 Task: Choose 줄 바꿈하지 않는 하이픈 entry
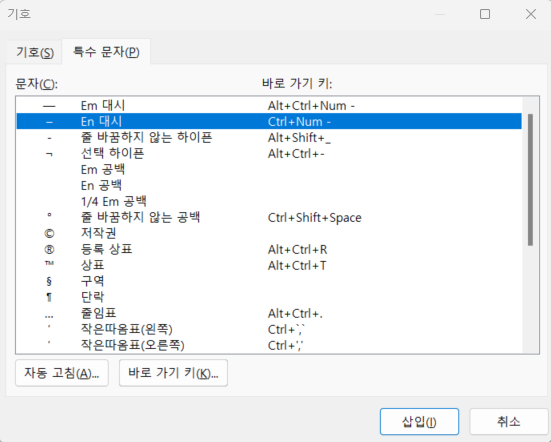(269, 137)
